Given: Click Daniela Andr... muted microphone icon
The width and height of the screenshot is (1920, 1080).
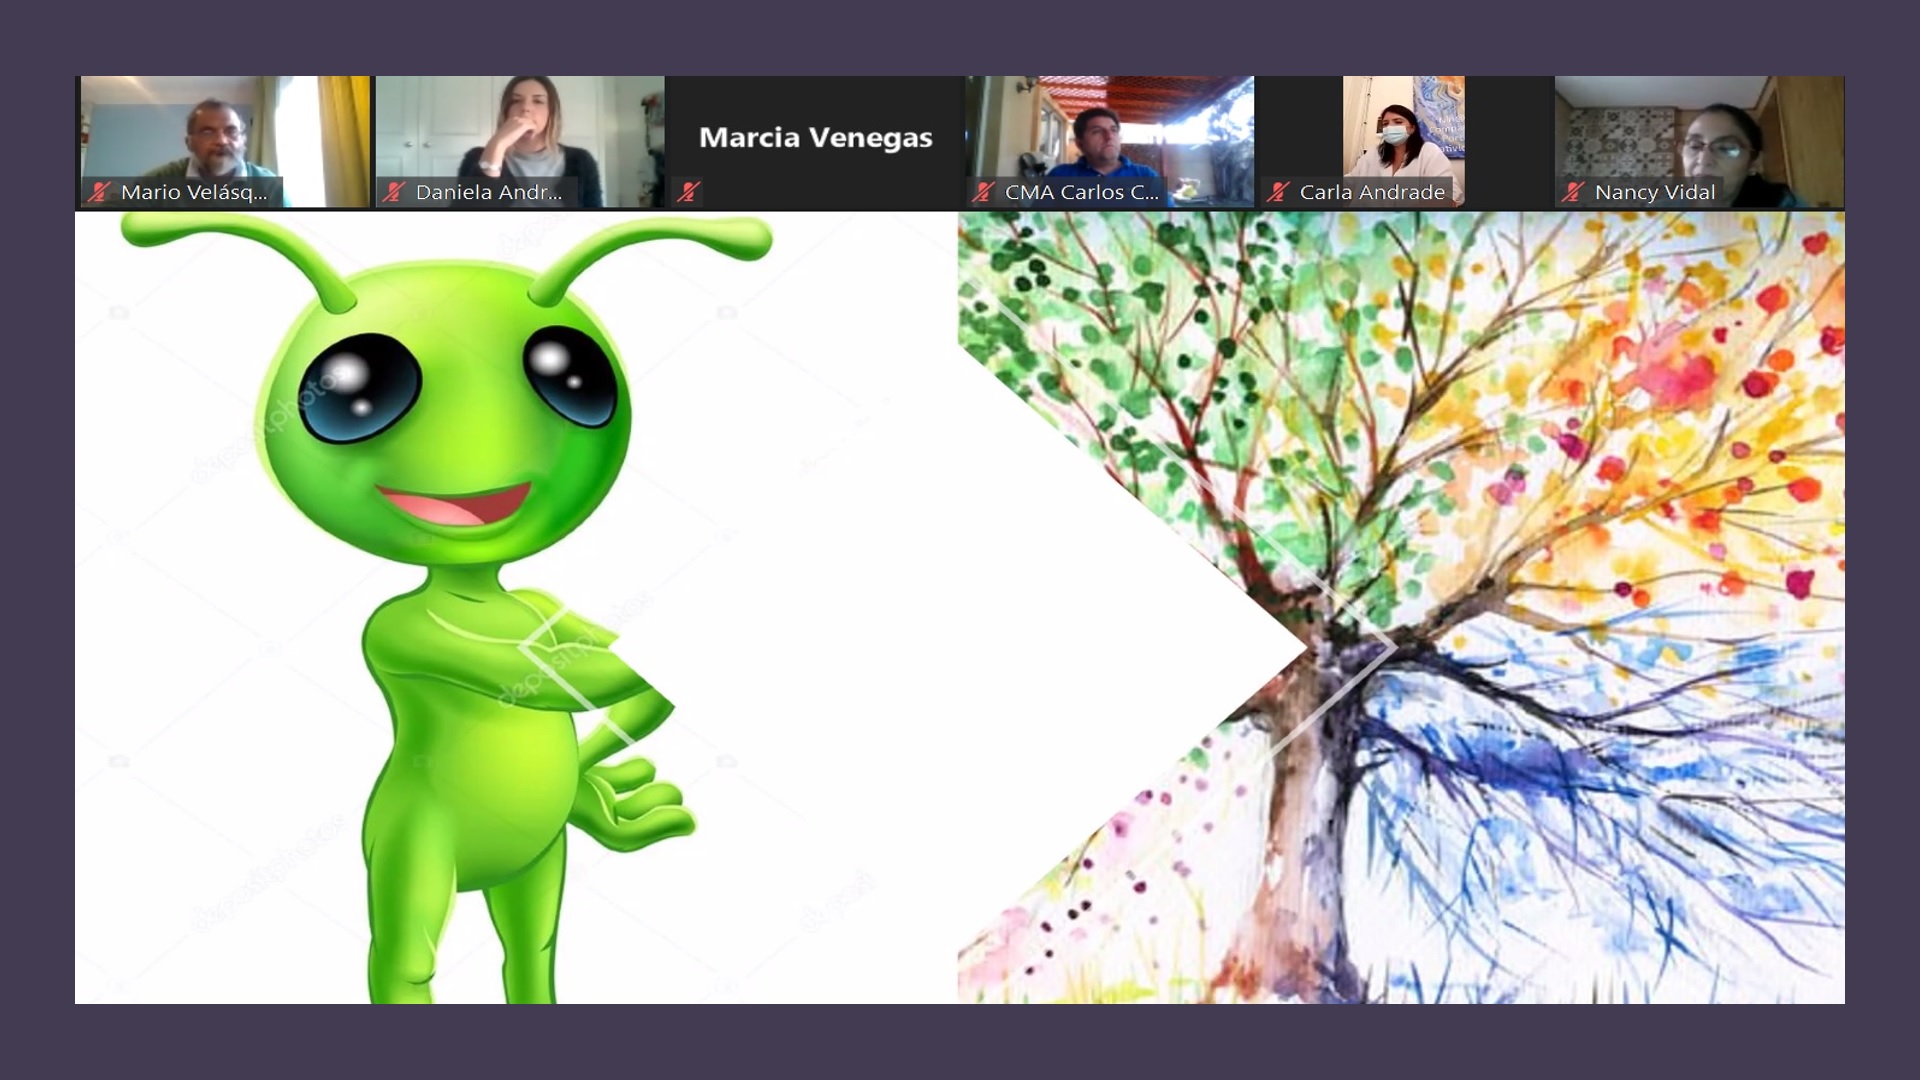Looking at the screenshot, I should pyautogui.click(x=394, y=192).
